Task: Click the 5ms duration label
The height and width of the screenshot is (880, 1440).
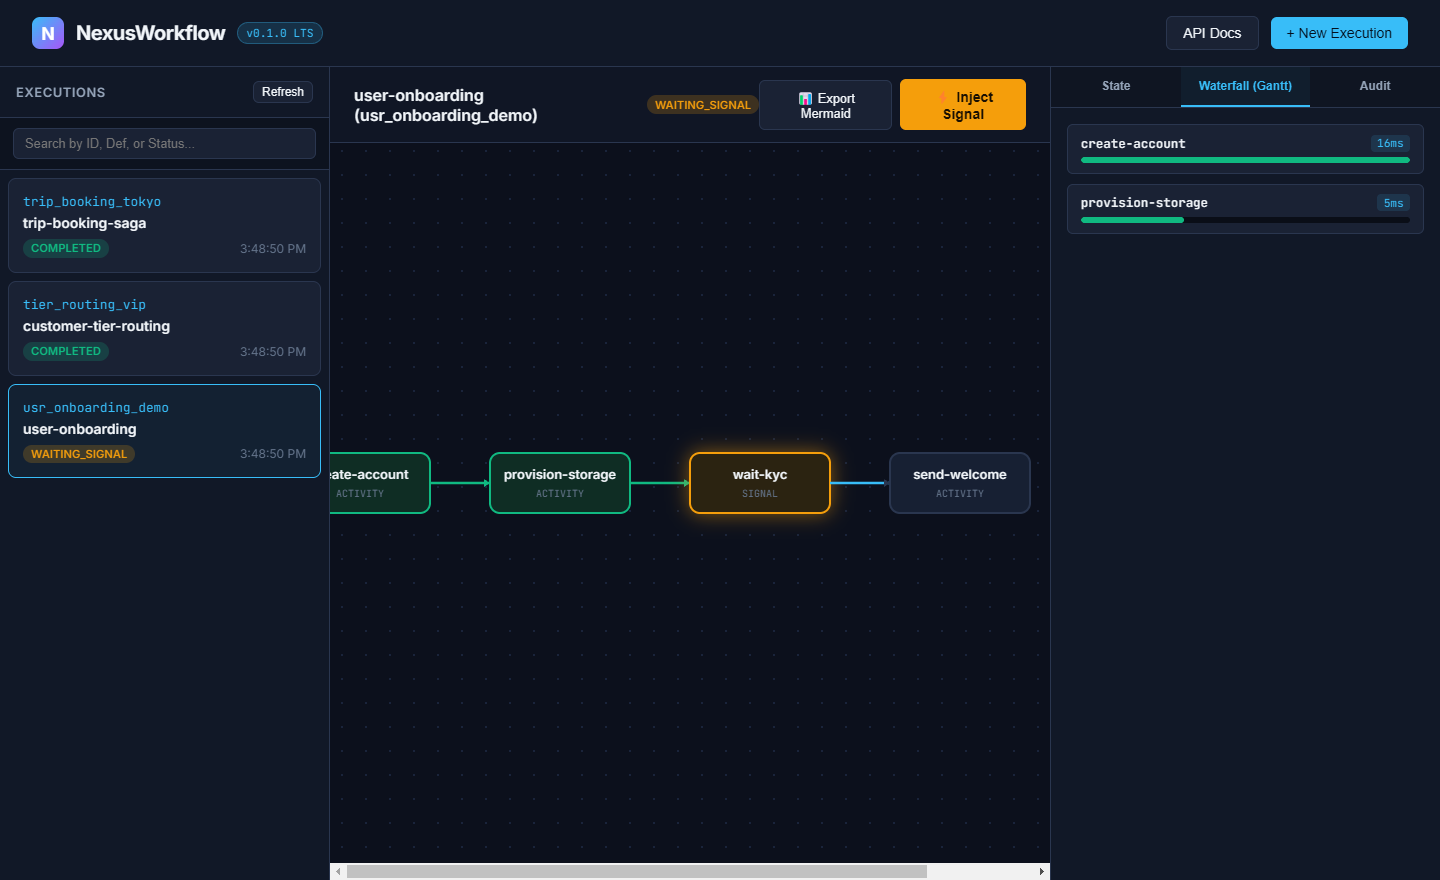Action: point(1393,203)
